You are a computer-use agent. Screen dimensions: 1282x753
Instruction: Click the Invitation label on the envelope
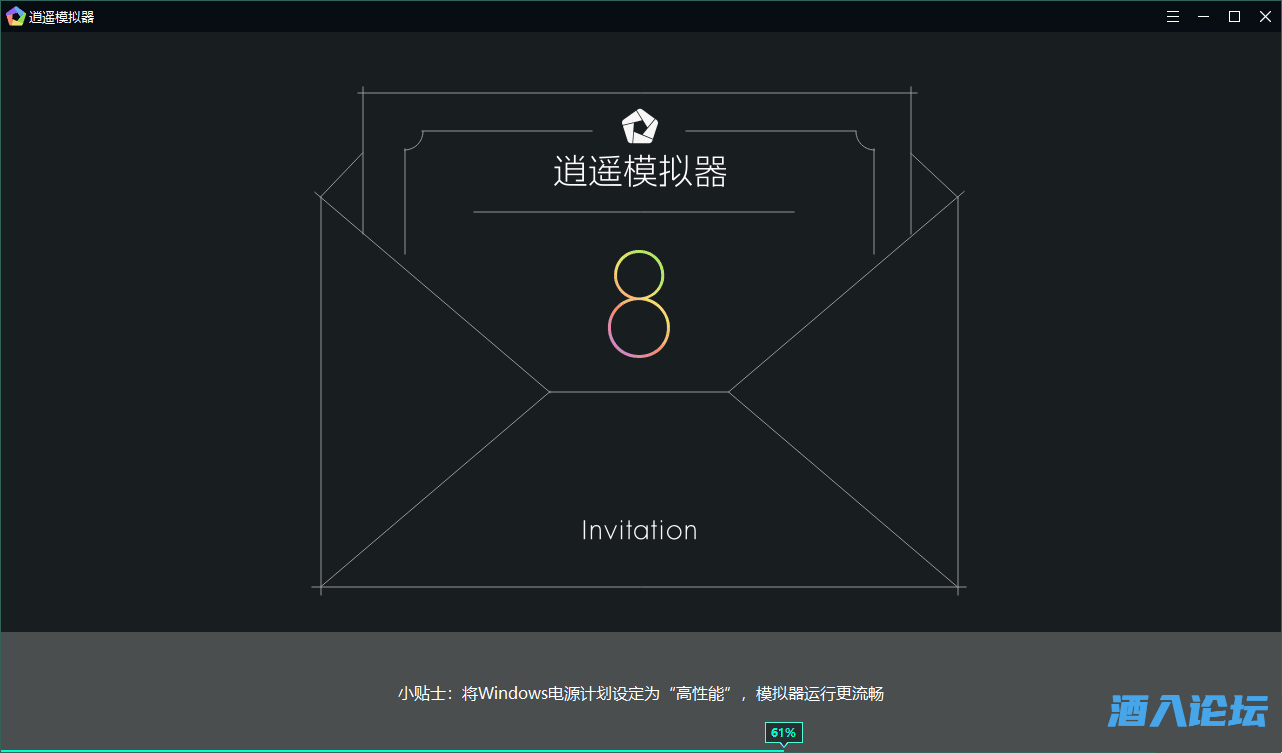pyautogui.click(x=639, y=530)
